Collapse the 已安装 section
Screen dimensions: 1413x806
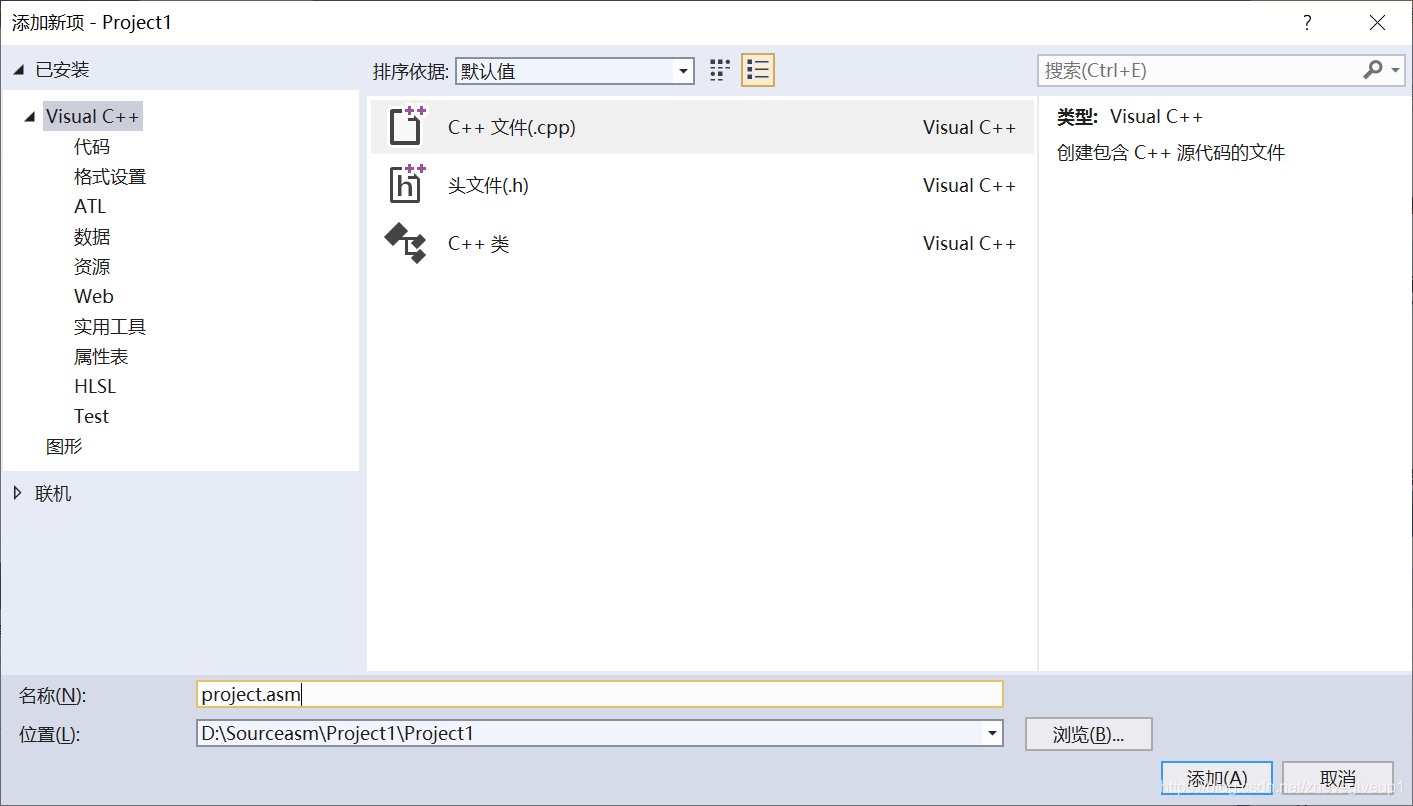pyautogui.click(x=17, y=70)
